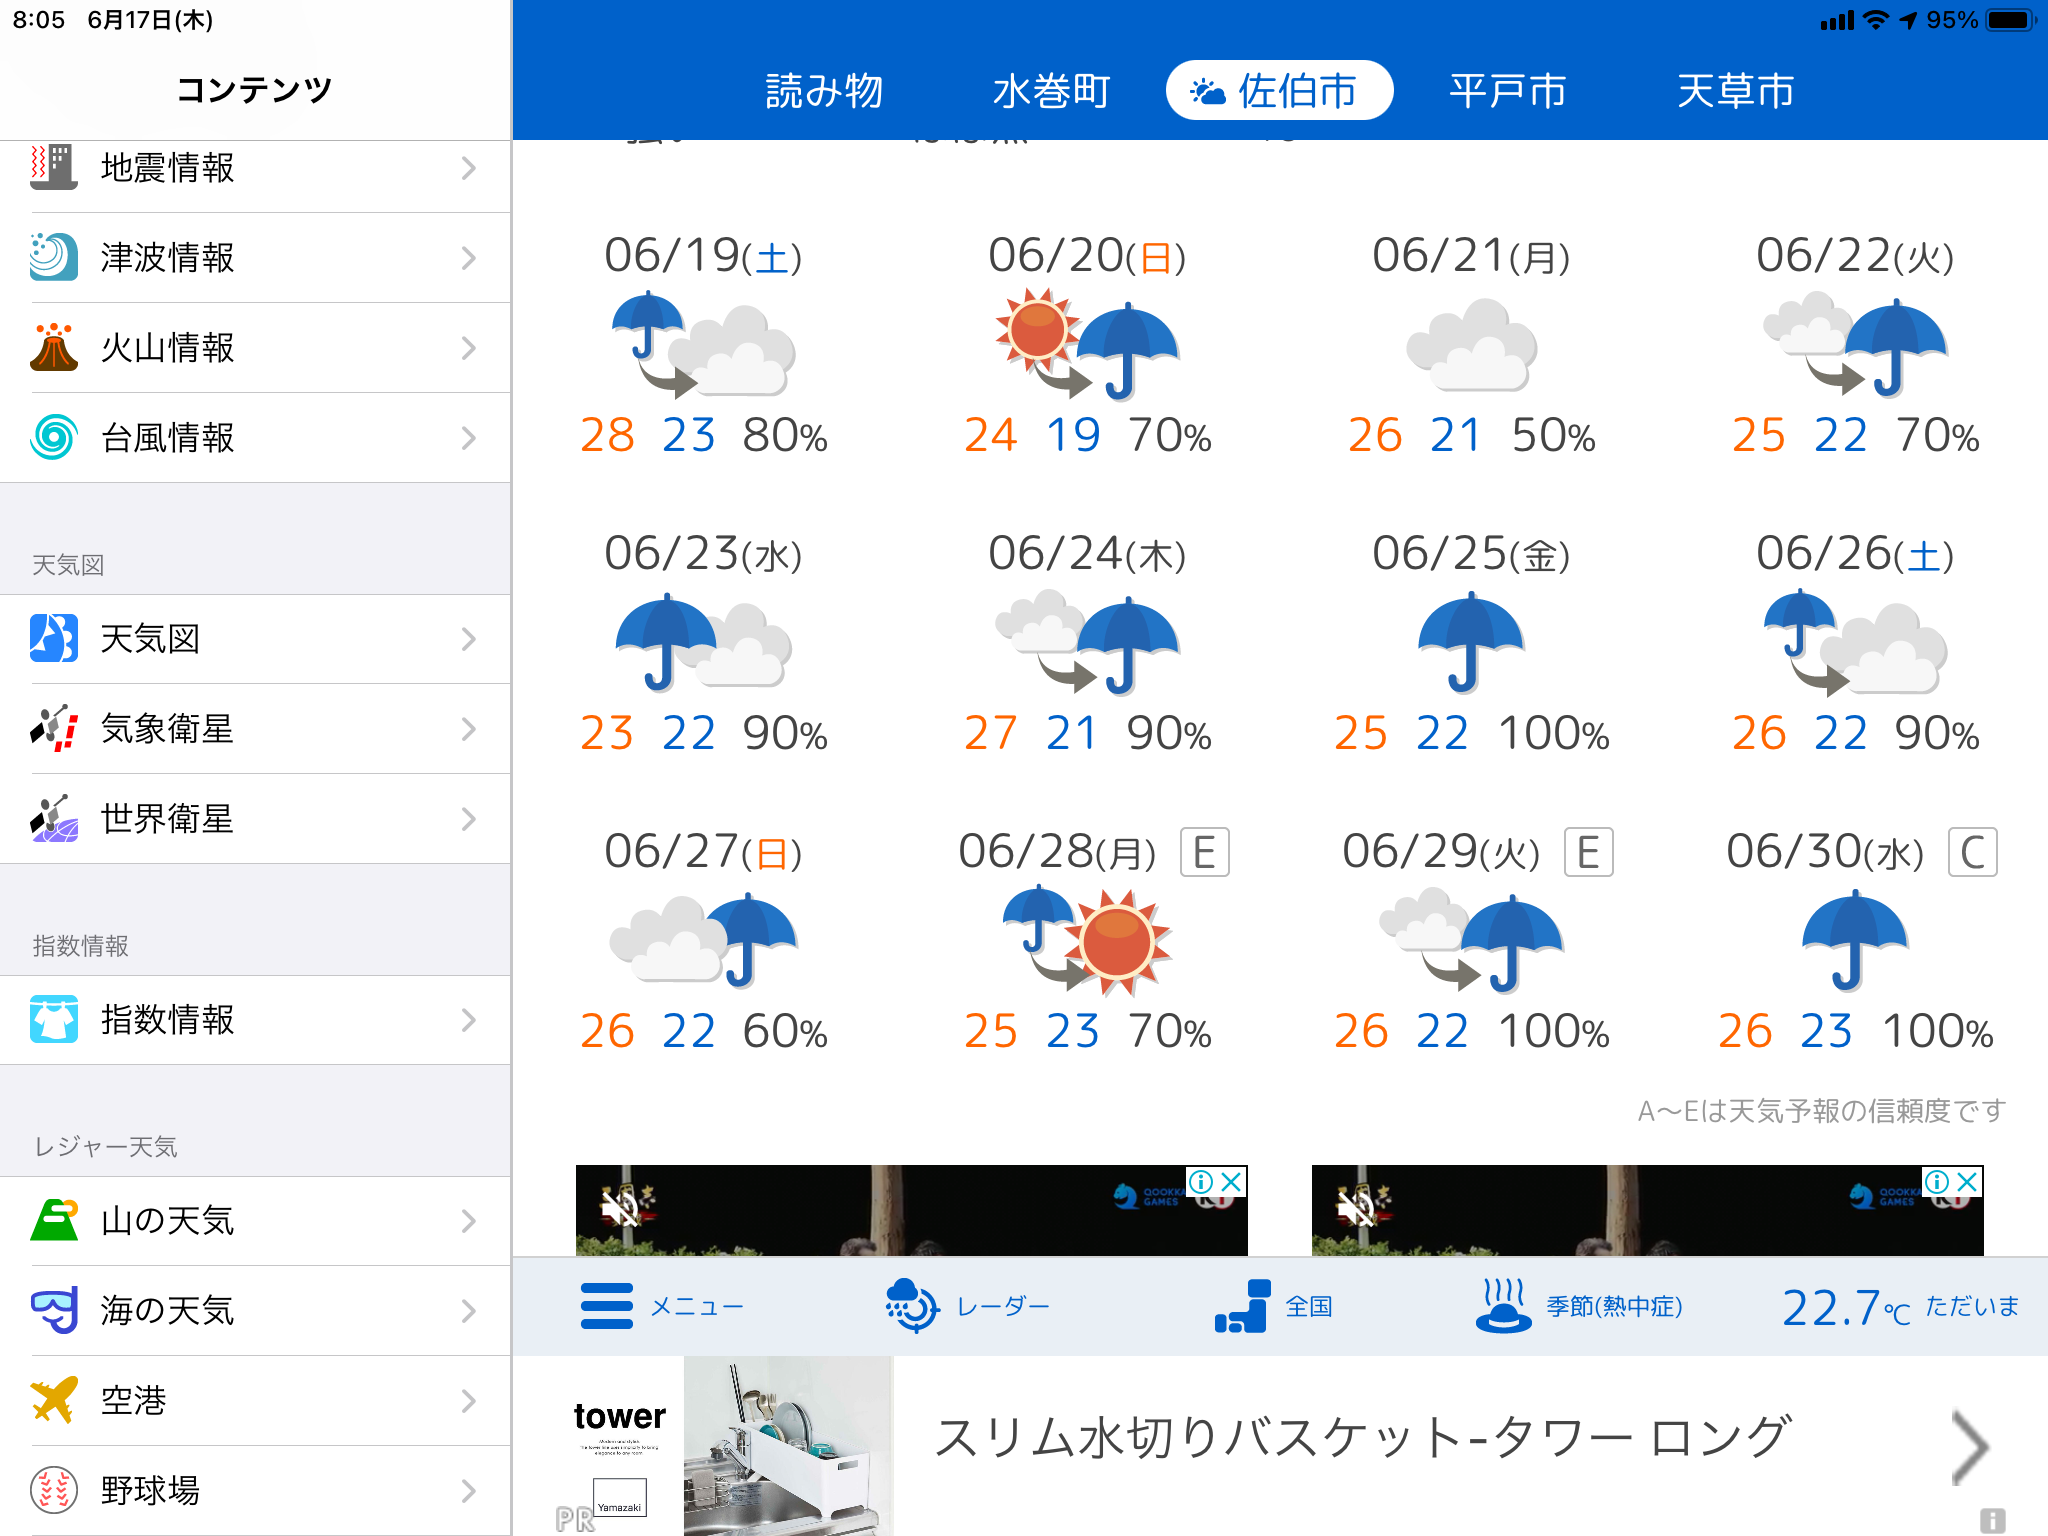Expand the index information row chevron
Image resolution: width=2048 pixels, height=1536 pixels.
coord(468,1020)
